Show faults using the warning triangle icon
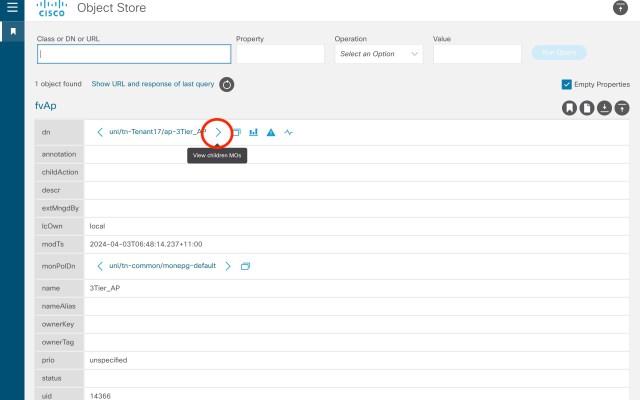This screenshot has width=640, height=400. point(270,132)
